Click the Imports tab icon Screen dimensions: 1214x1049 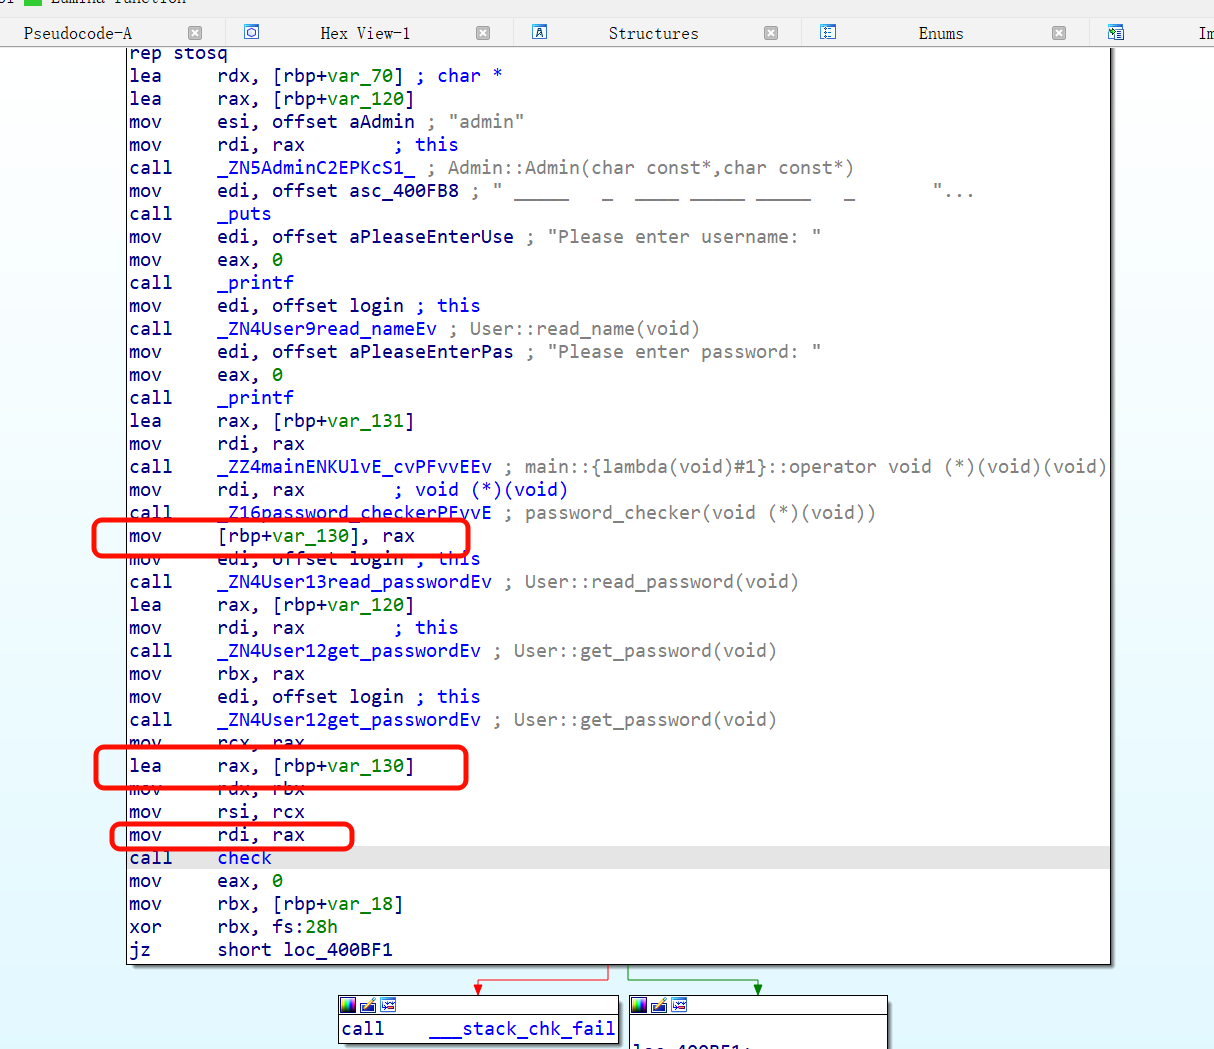[x=1116, y=32]
